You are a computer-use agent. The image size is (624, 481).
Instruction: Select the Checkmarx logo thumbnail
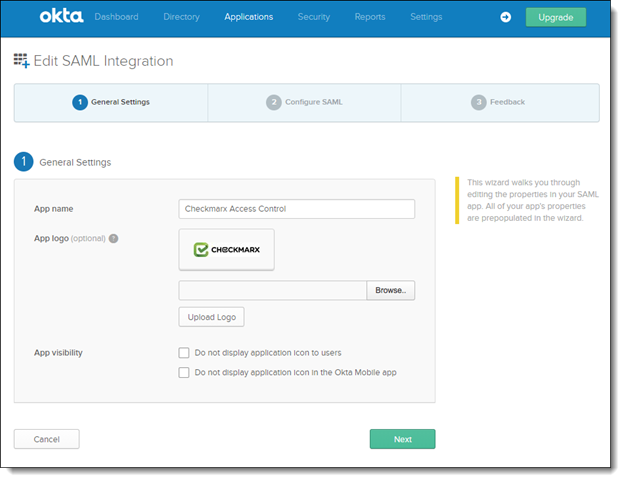pos(226,249)
